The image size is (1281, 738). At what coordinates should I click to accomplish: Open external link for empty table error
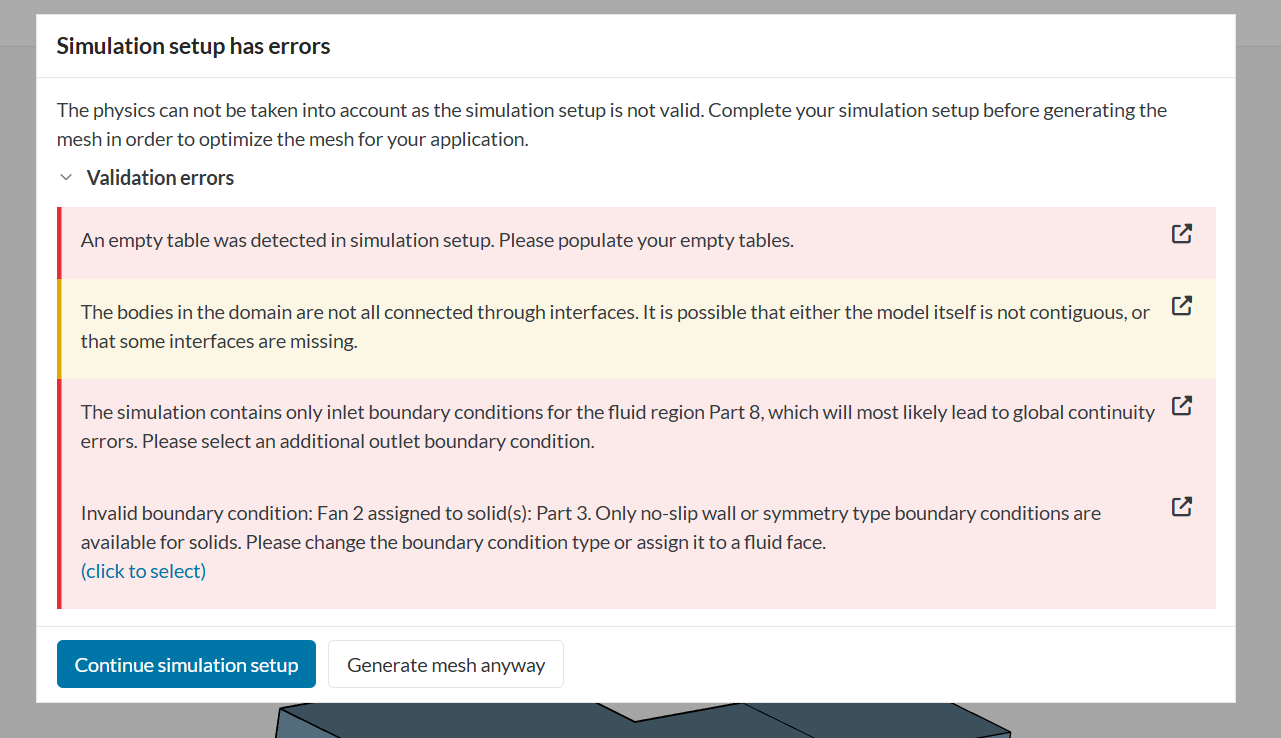(x=1181, y=234)
